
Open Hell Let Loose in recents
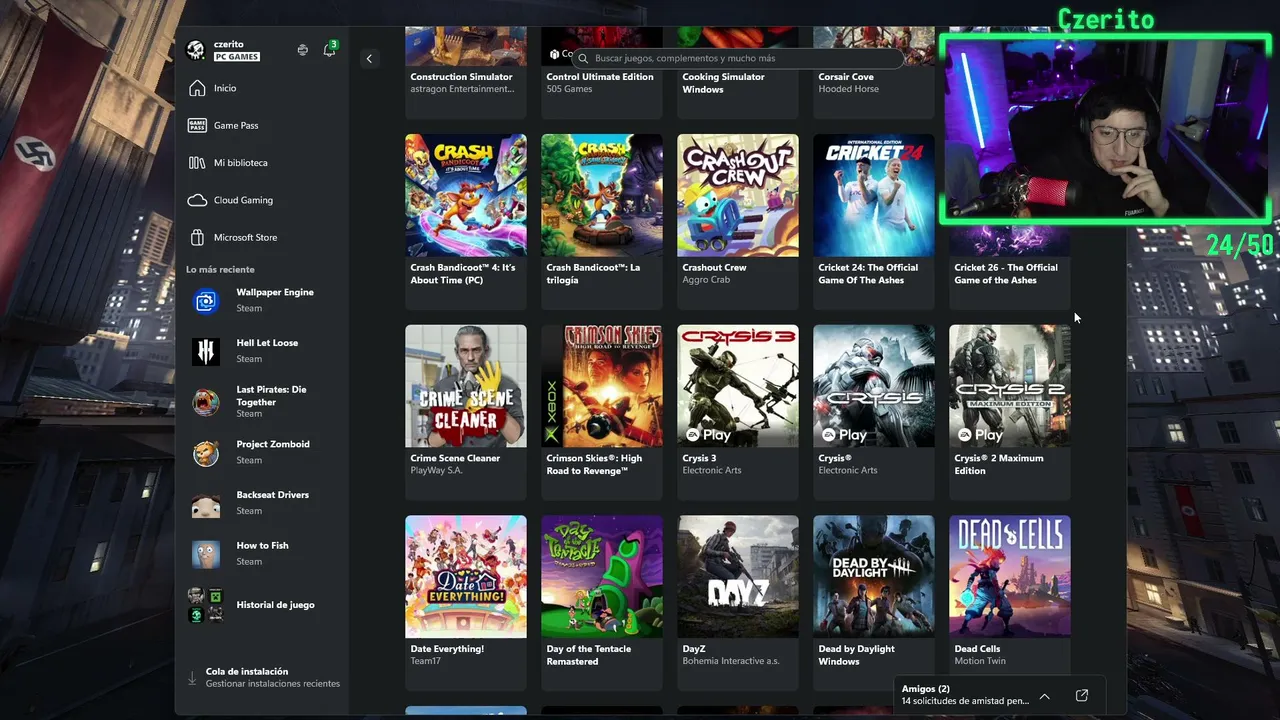pos(262,351)
